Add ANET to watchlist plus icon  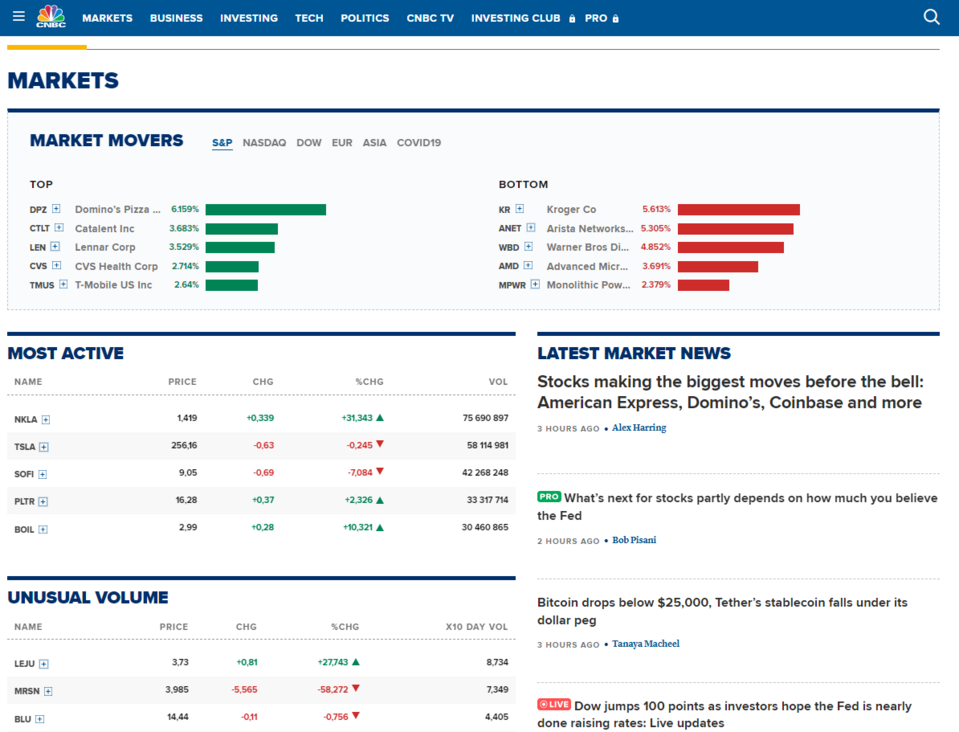[x=531, y=227]
